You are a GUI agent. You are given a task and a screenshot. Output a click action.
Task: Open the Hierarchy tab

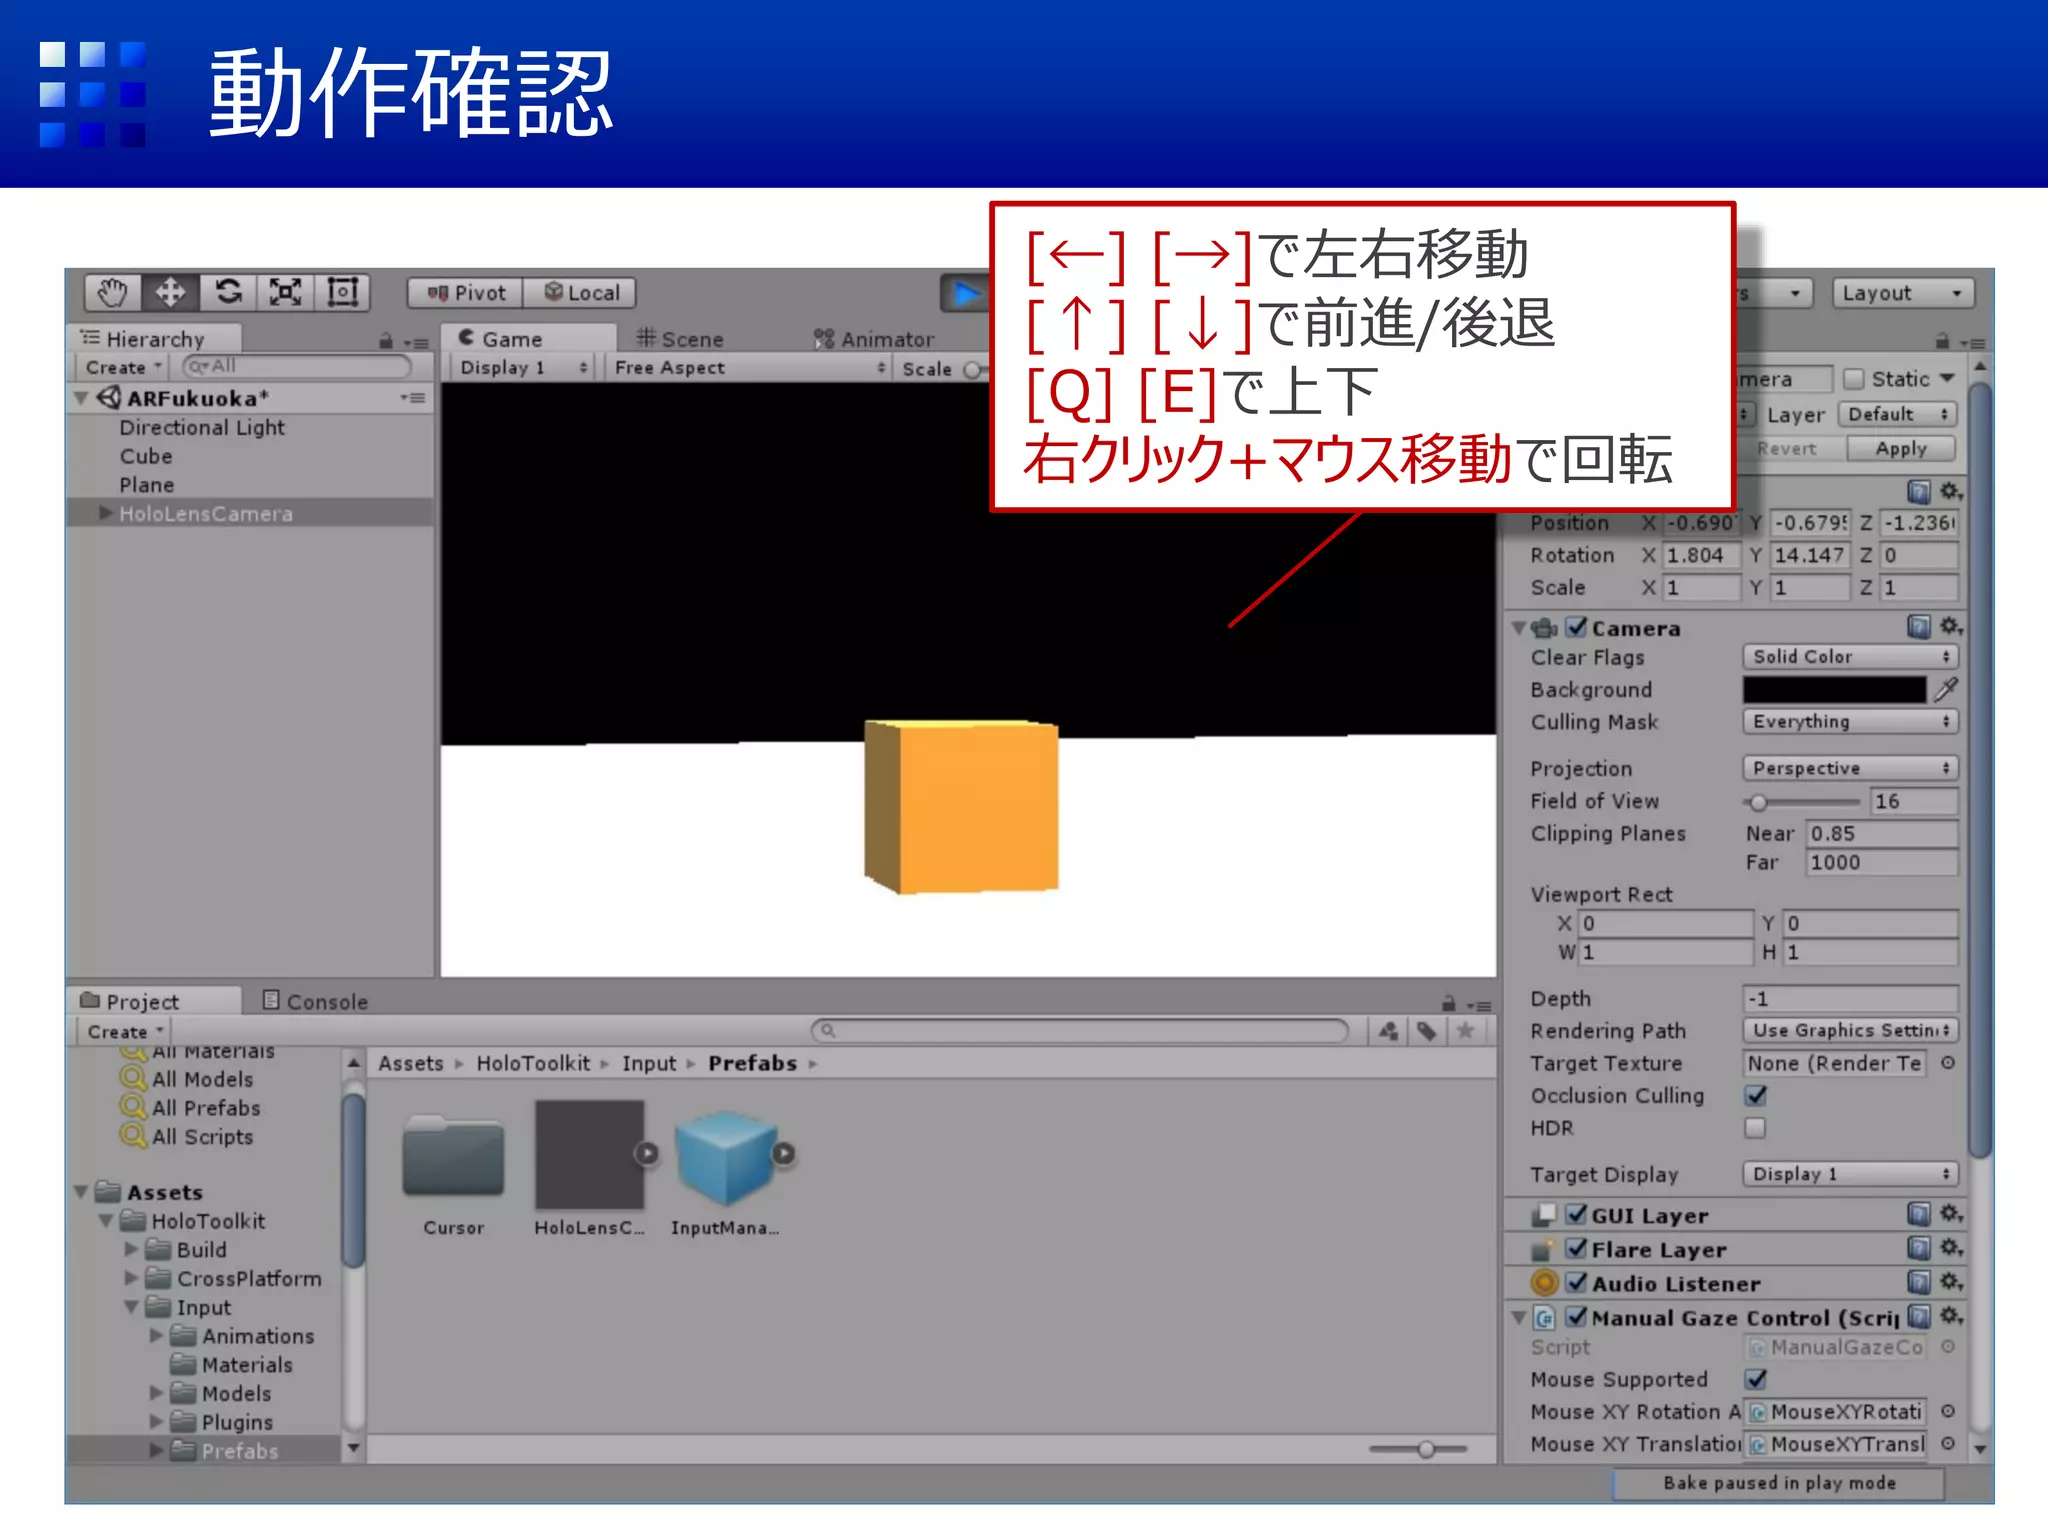tap(155, 339)
